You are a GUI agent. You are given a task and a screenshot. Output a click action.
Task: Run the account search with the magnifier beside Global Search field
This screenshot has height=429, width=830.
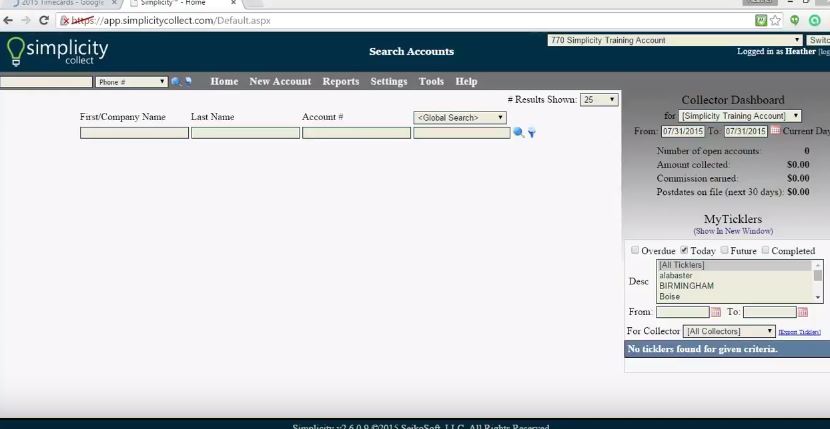[x=519, y=132]
